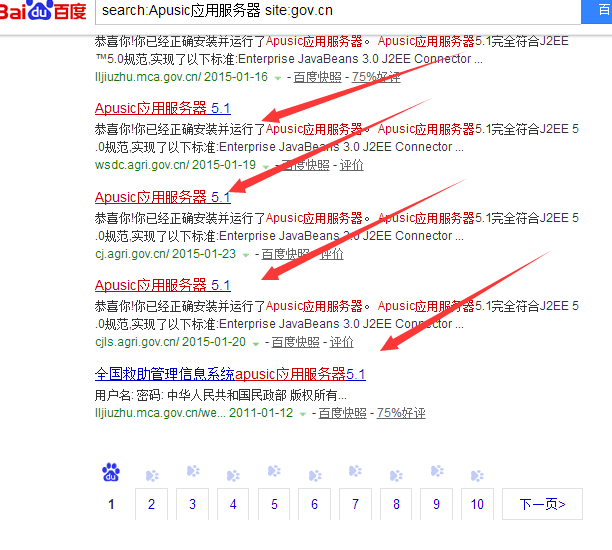Go to results page 6
The height and width of the screenshot is (550, 612).
pyautogui.click(x=315, y=504)
